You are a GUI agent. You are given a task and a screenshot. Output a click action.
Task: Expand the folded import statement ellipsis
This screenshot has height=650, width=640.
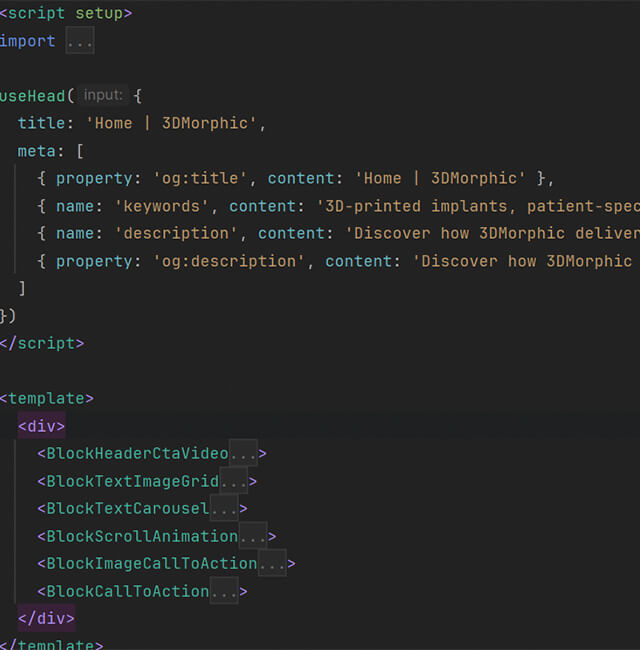coord(80,41)
